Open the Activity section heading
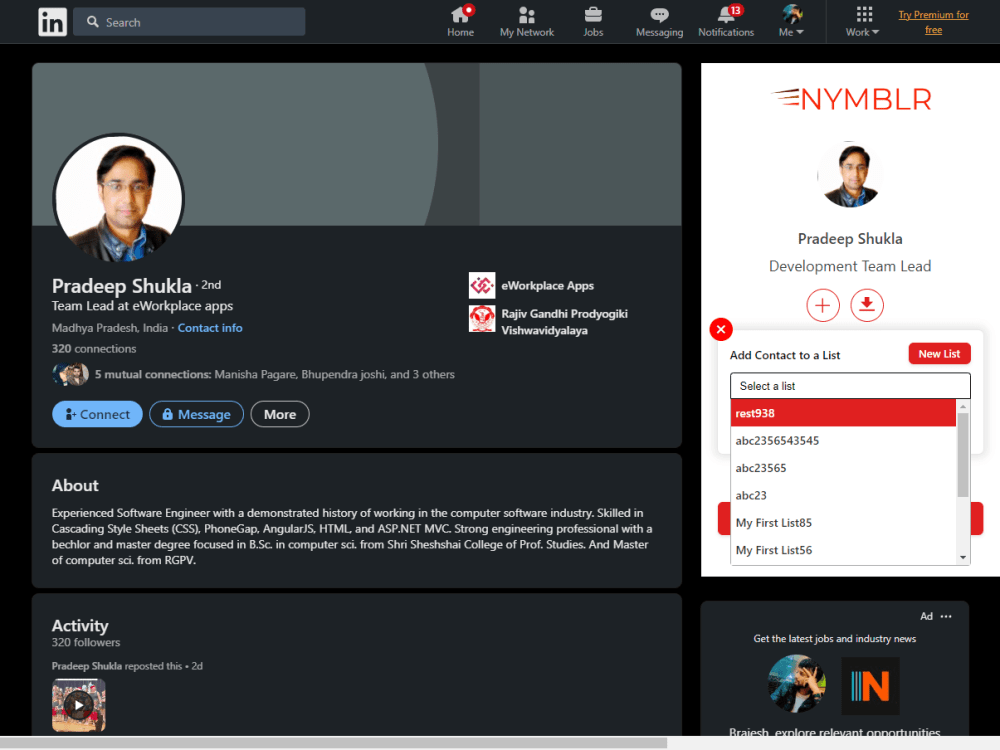This screenshot has width=1000, height=750. [80, 626]
